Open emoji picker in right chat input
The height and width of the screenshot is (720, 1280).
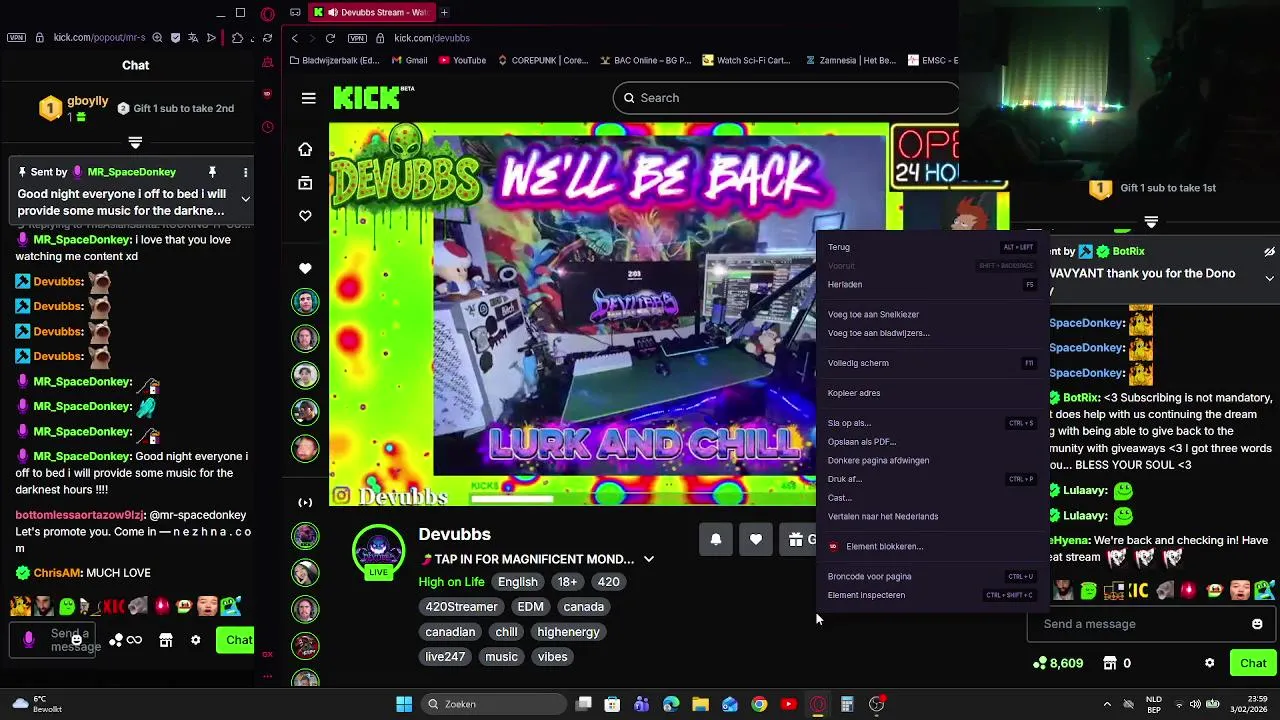tap(1257, 624)
